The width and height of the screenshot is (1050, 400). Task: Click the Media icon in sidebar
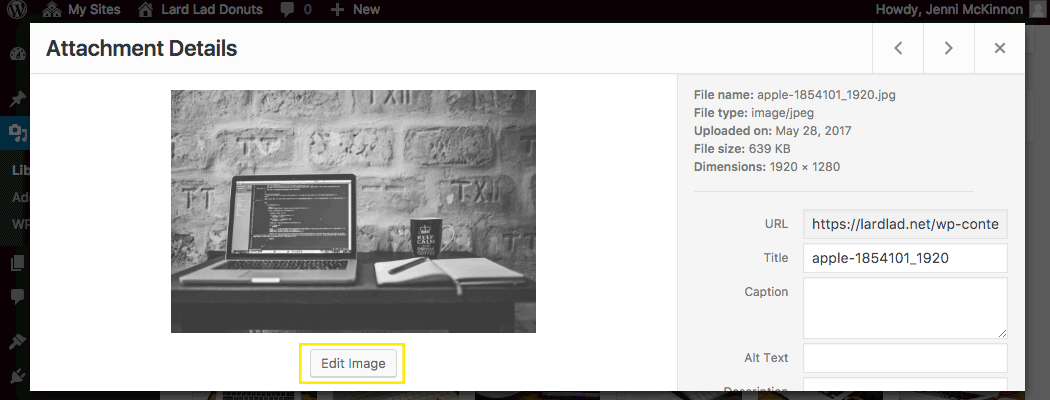18,133
